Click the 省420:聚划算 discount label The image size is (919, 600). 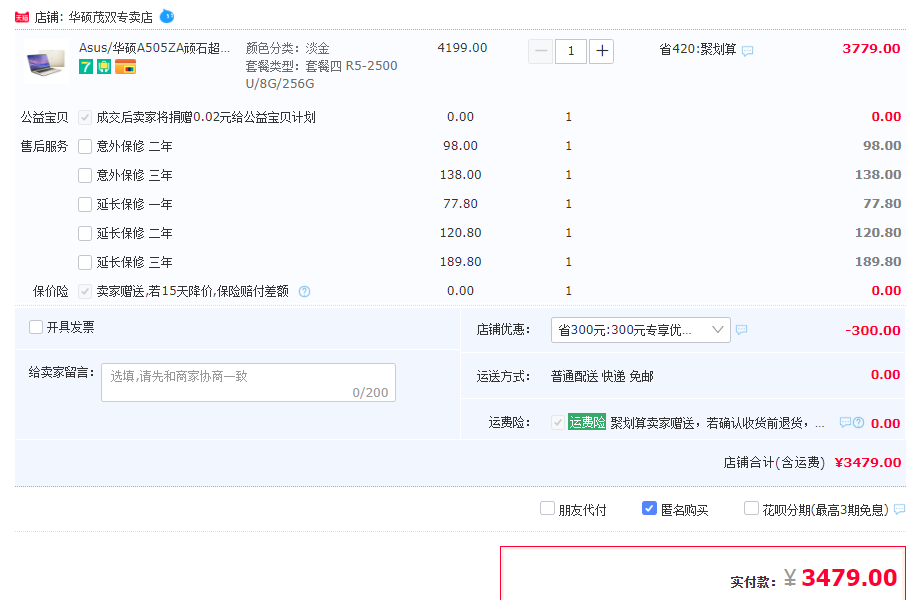coord(697,49)
